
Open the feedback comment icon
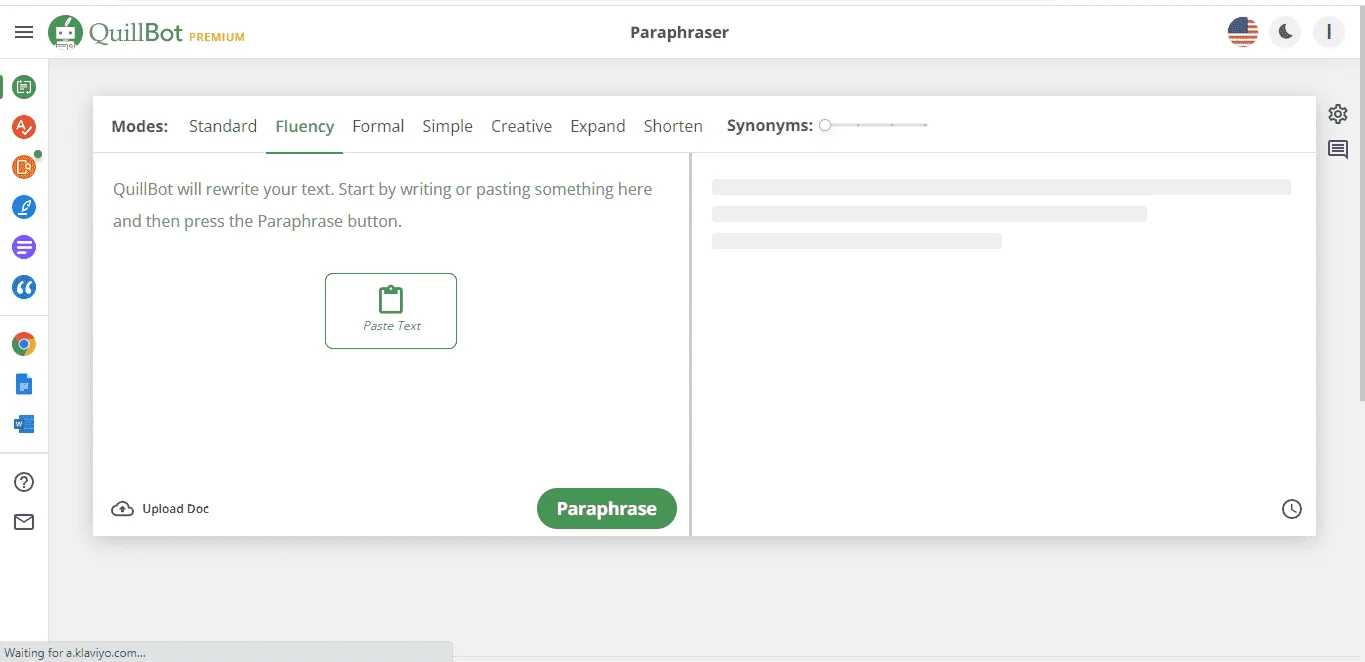pyautogui.click(x=1338, y=150)
